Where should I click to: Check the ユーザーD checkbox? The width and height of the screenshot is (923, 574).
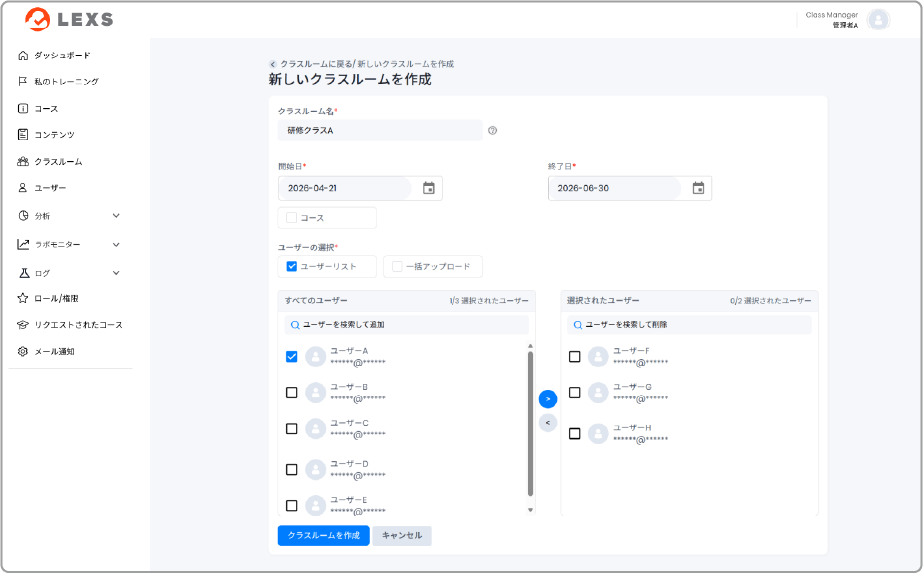pos(291,470)
